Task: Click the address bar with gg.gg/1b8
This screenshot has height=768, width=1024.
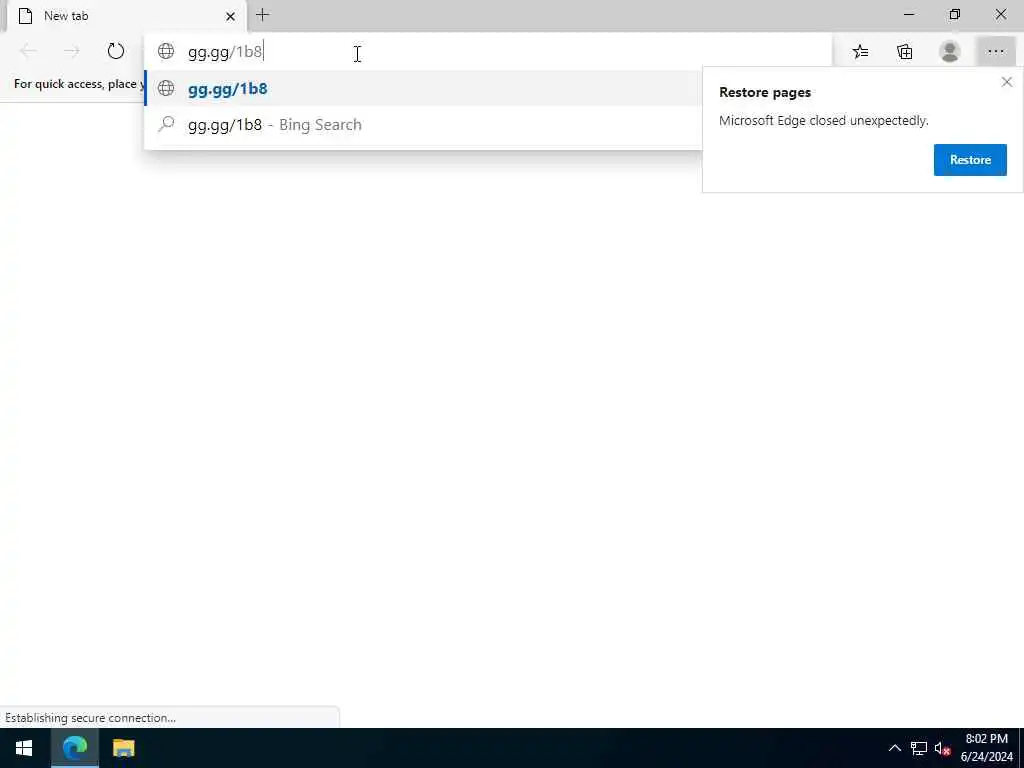Action: [488, 52]
